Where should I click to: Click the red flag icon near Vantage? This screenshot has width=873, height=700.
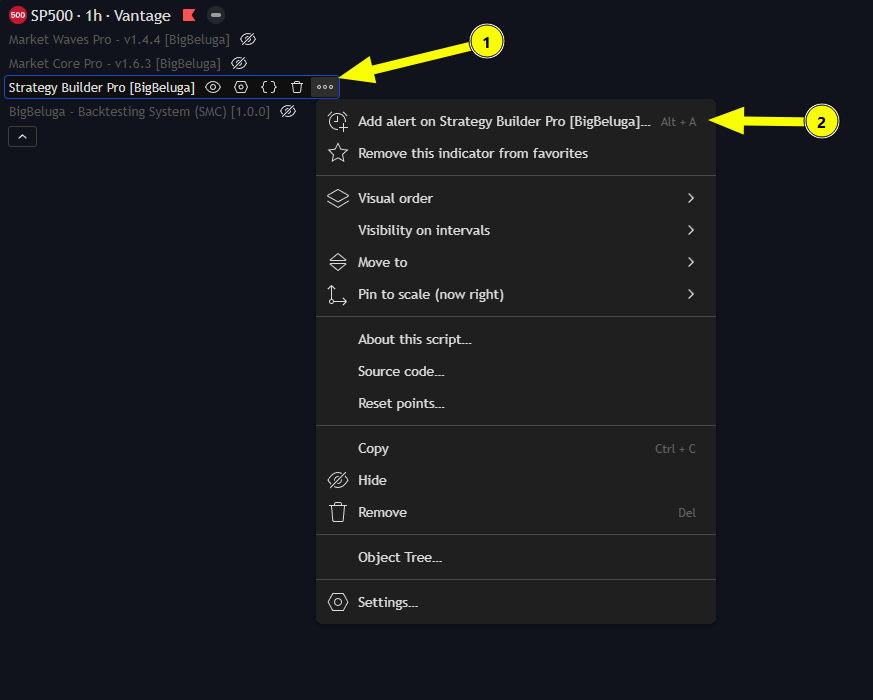189,16
